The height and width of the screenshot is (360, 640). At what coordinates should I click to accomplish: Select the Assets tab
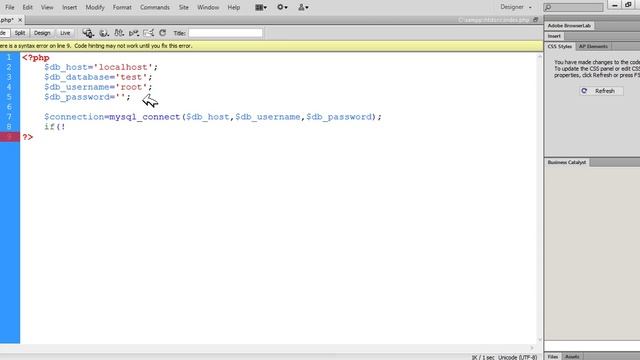coord(572,357)
